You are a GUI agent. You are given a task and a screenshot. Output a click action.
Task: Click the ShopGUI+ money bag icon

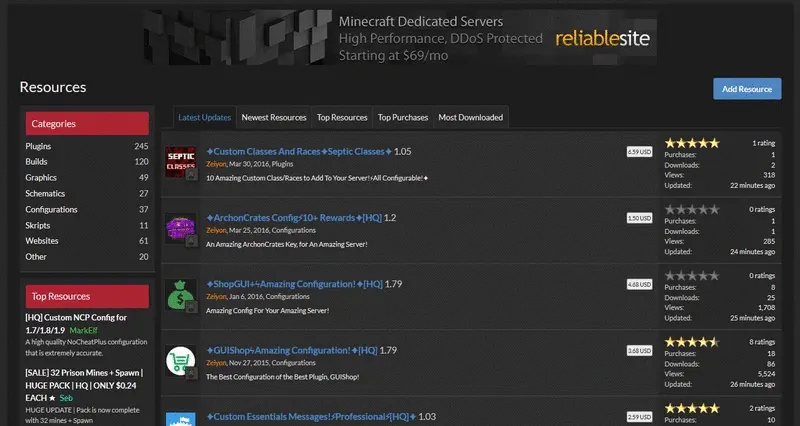point(181,294)
